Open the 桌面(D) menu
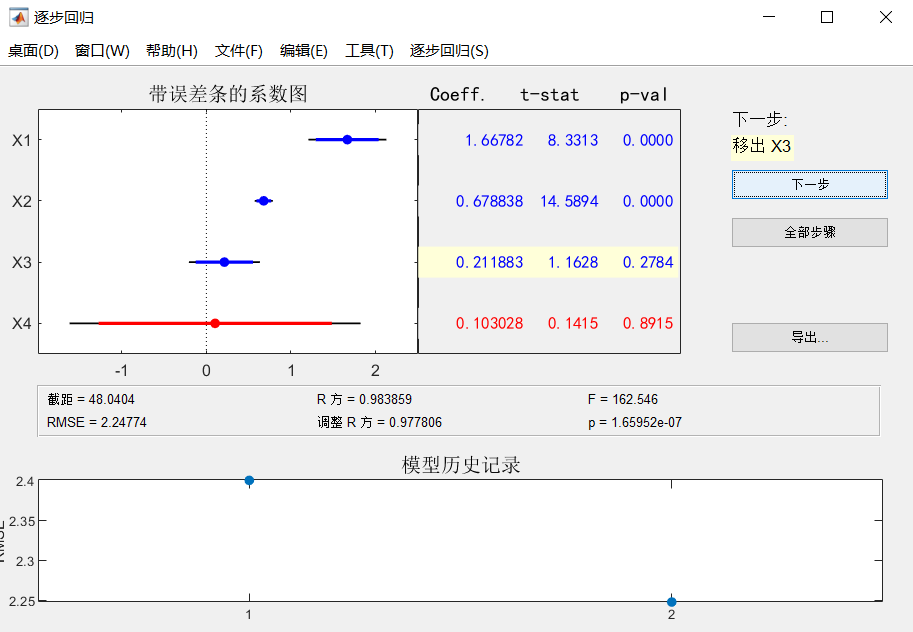The width and height of the screenshot is (913, 632). (x=33, y=51)
